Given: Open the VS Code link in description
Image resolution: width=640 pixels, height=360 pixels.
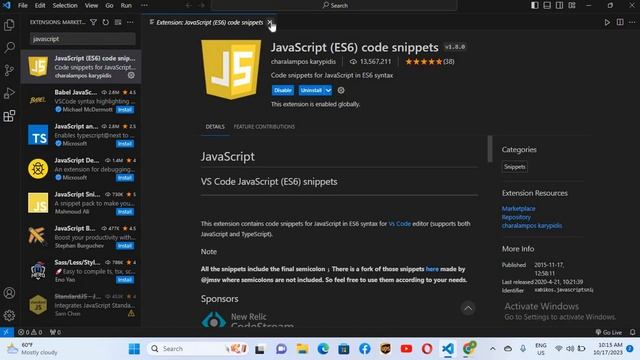Looking at the screenshot, I should 400,224.
